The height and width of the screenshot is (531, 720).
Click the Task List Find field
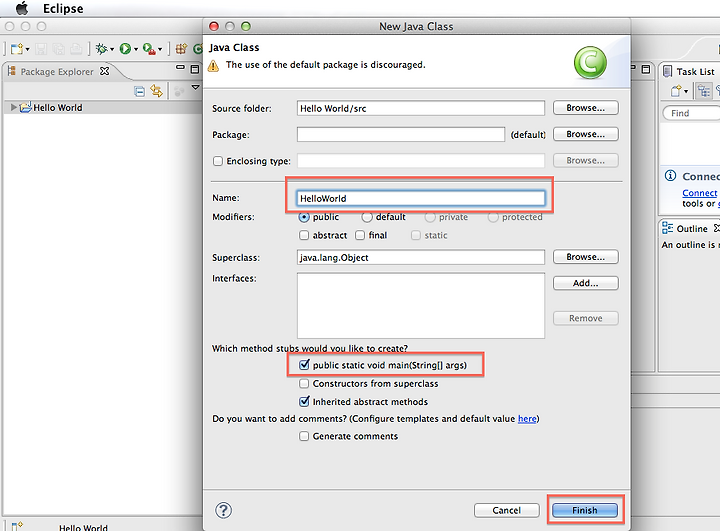click(x=691, y=113)
